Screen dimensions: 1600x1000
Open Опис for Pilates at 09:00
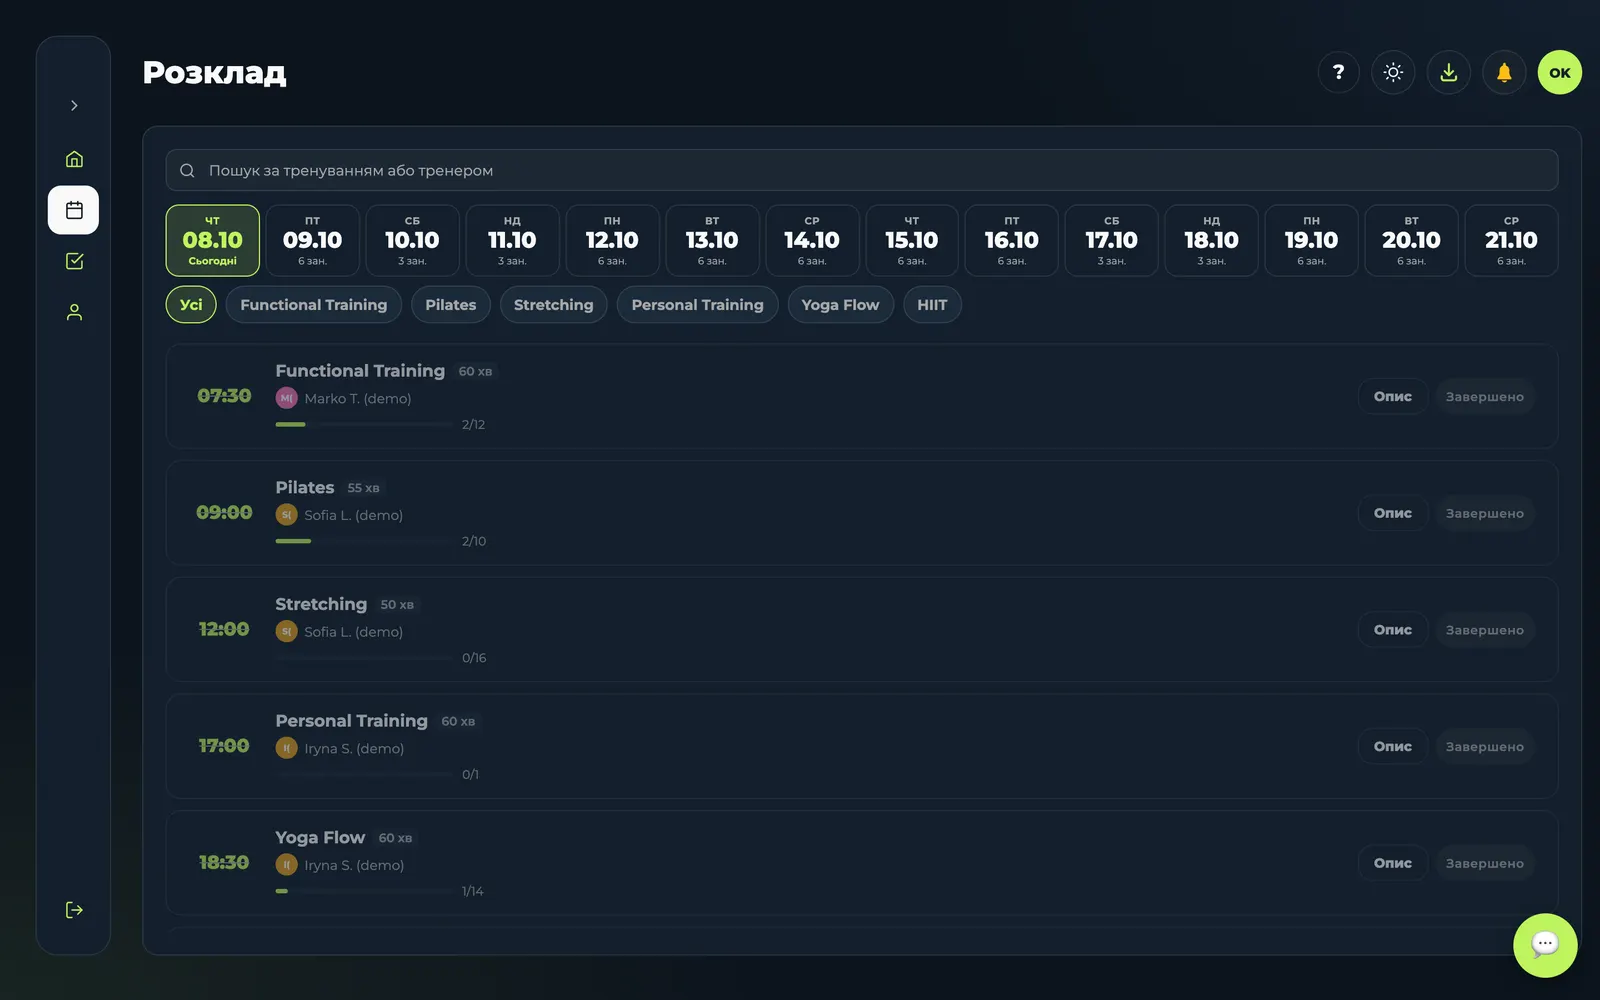click(x=1393, y=513)
